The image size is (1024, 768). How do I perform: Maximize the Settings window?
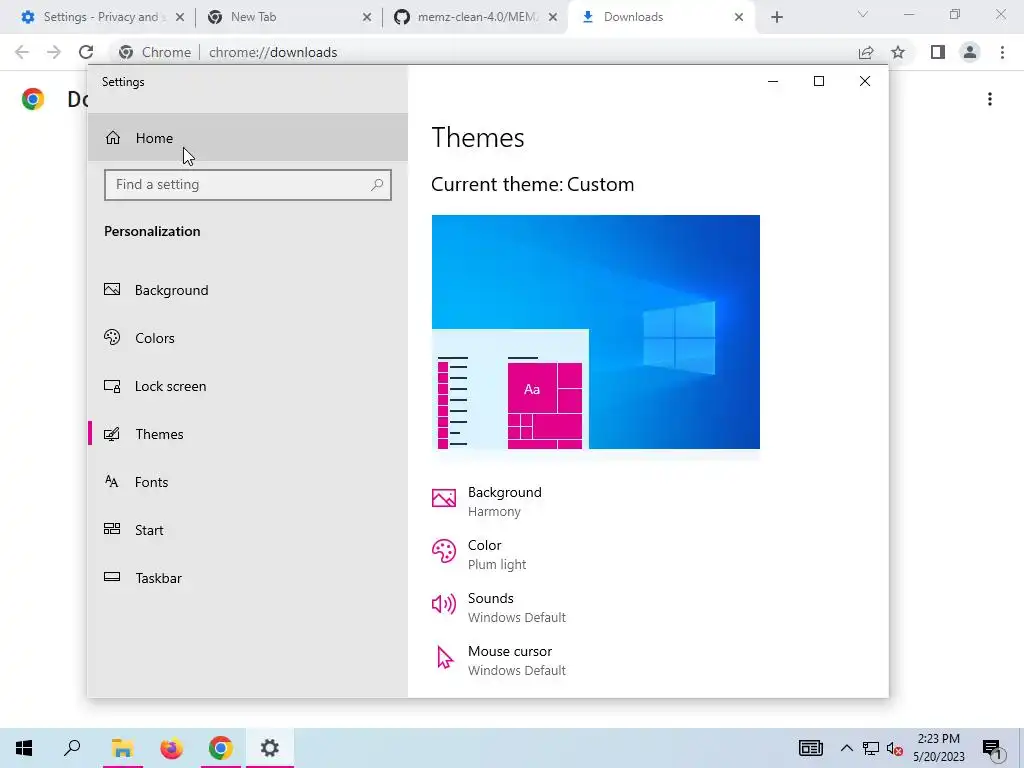[x=819, y=81]
